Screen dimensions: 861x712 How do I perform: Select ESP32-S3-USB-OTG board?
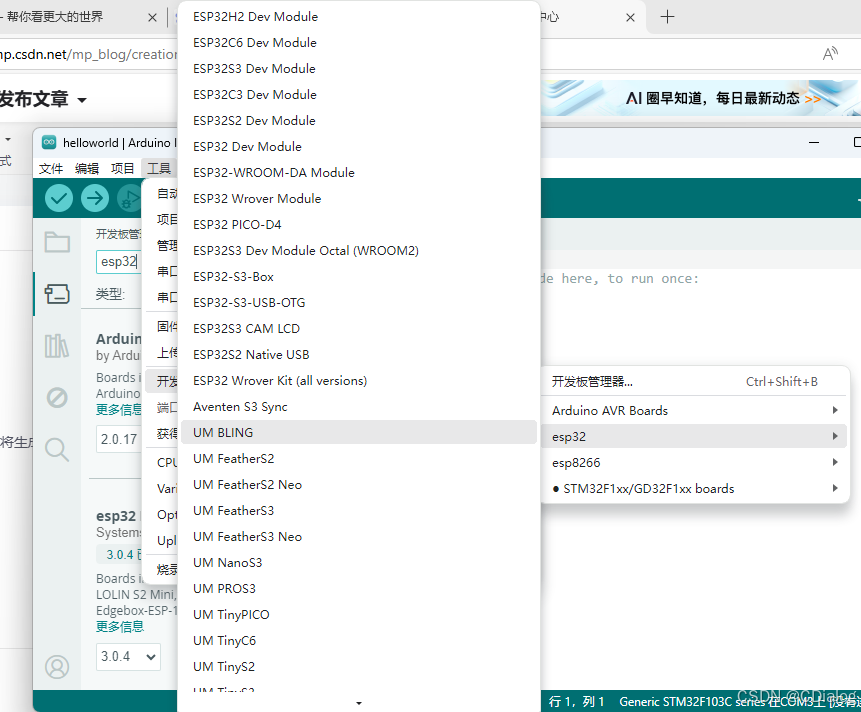[x=359, y=302]
